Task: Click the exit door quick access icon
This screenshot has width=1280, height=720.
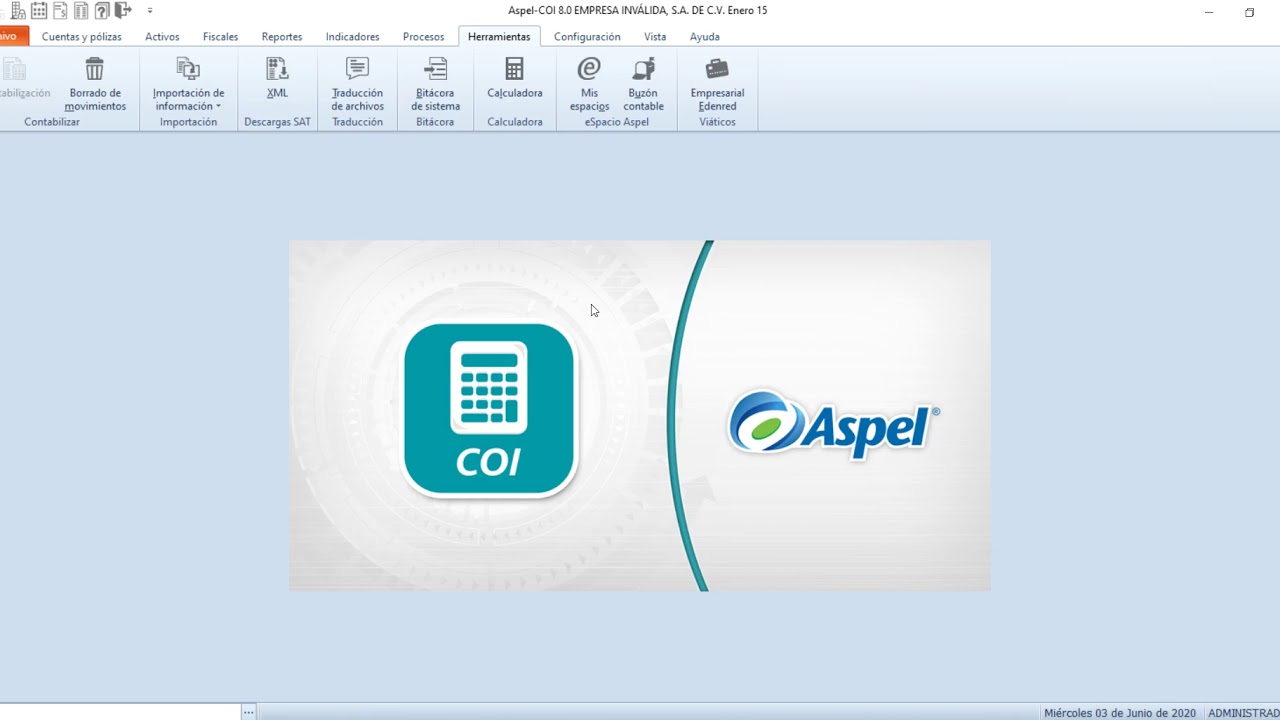Action: pyautogui.click(x=123, y=11)
